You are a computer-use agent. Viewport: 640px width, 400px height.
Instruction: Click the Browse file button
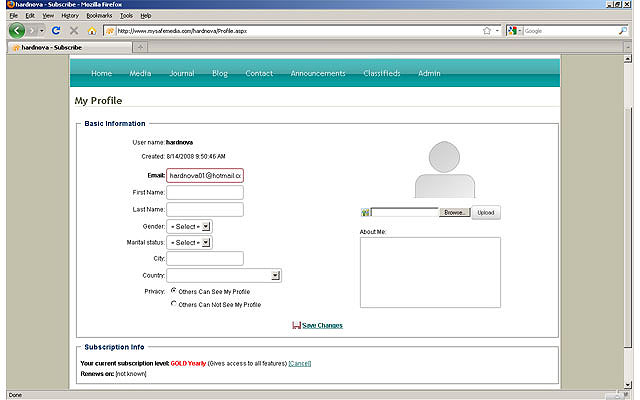(454, 213)
